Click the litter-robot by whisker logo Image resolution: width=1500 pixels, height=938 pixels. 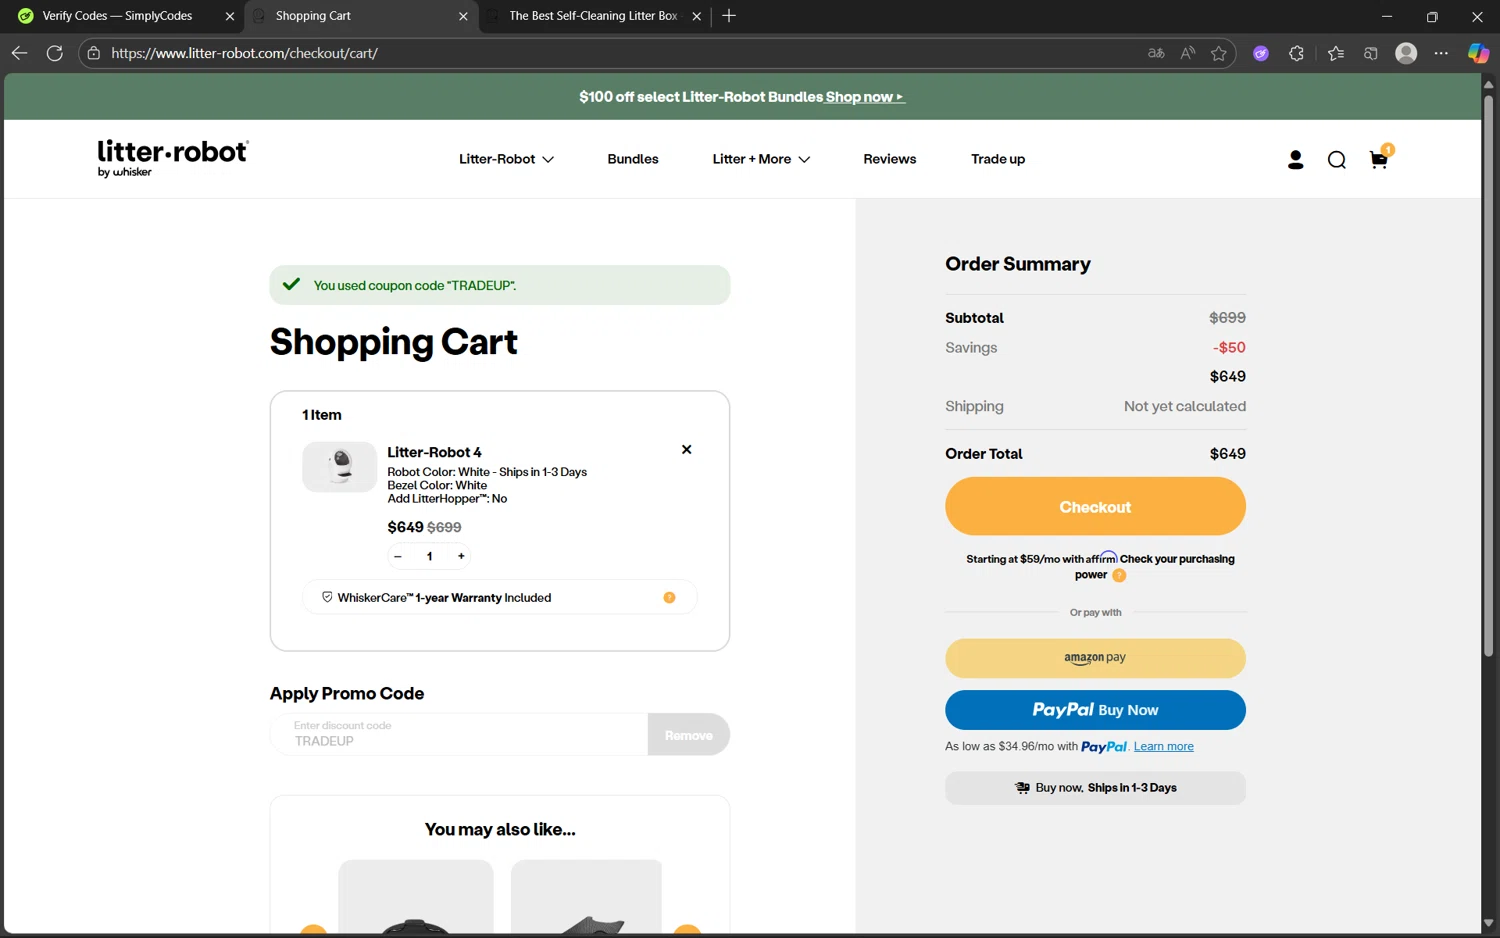pos(173,158)
